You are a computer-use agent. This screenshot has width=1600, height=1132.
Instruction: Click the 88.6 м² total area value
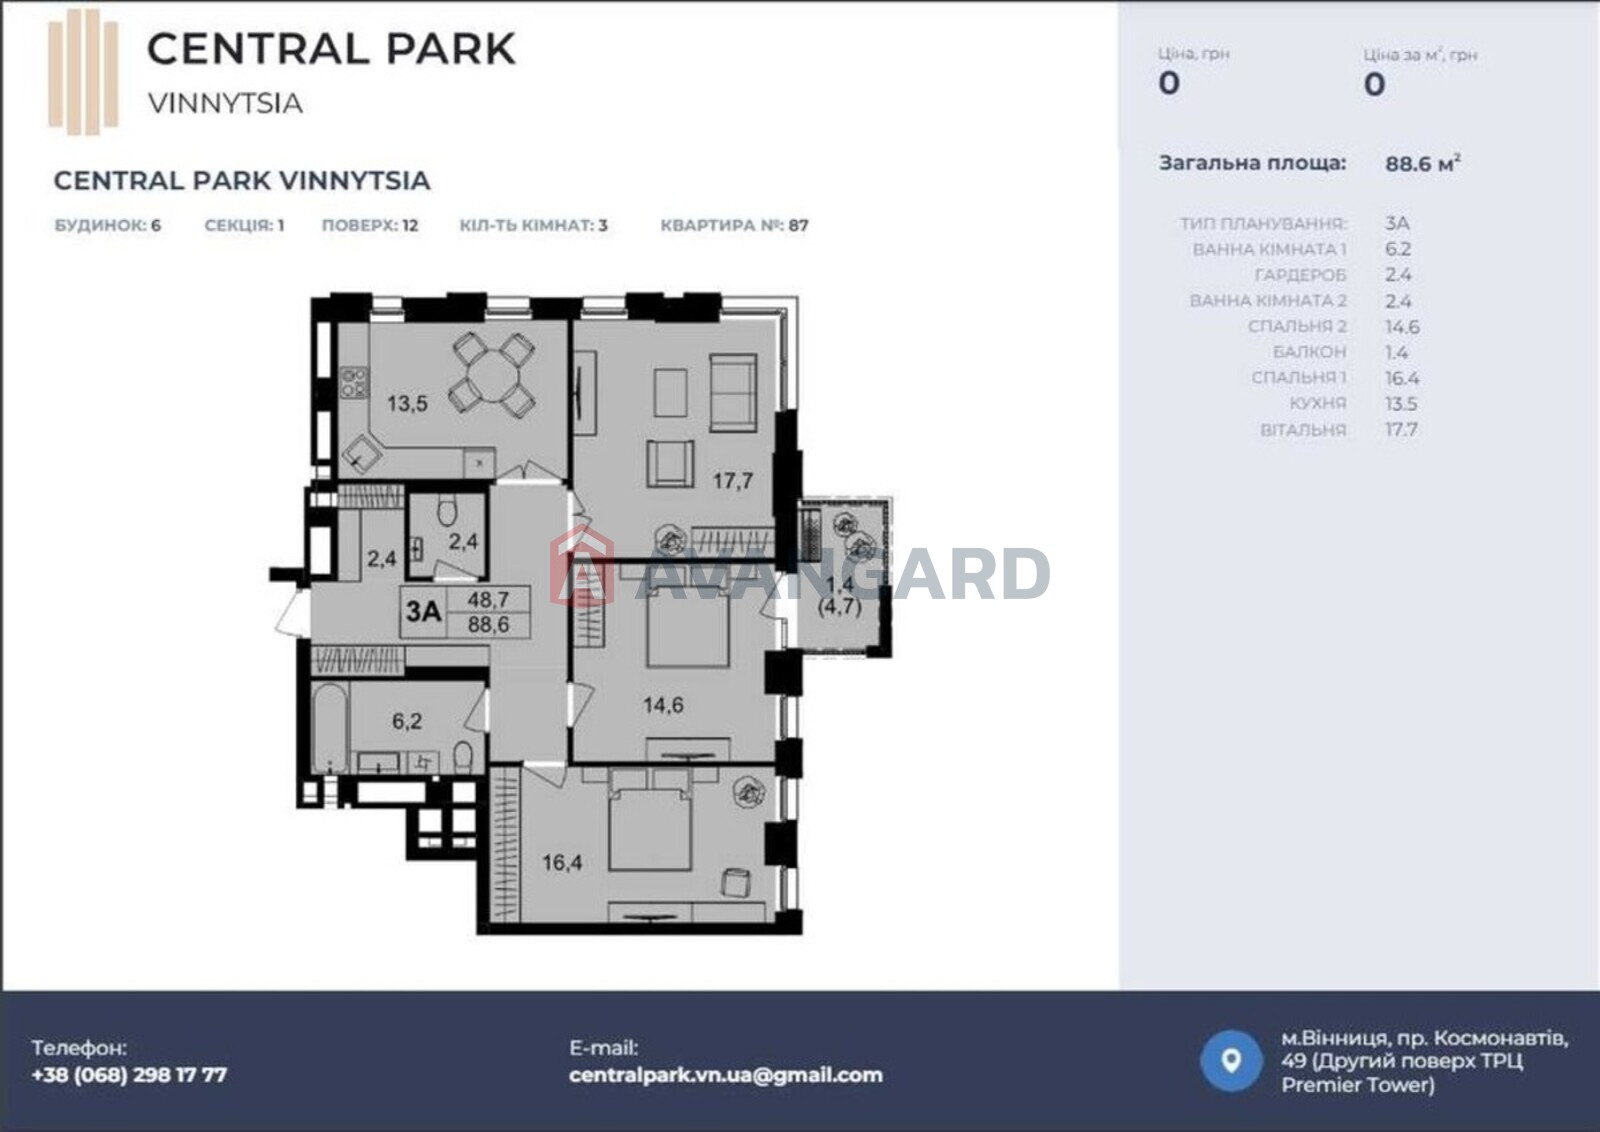click(x=1422, y=164)
